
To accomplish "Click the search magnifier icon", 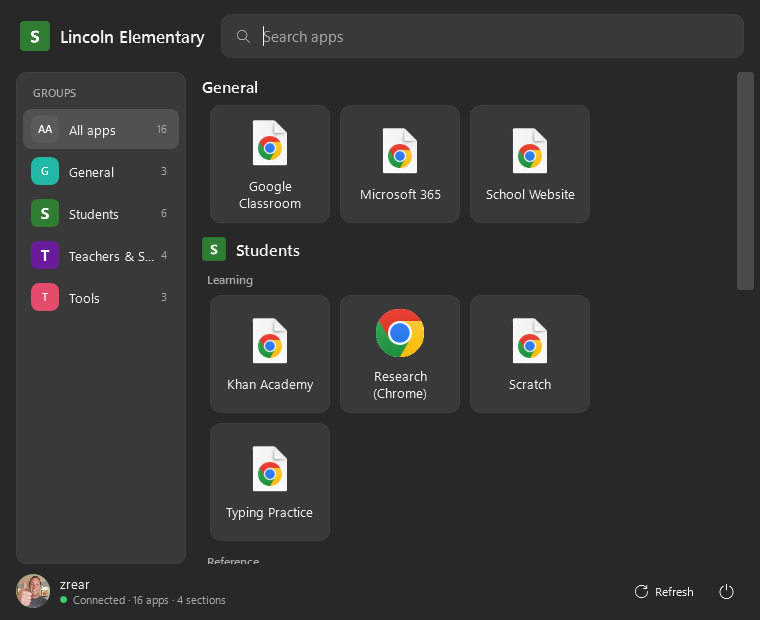I will click(243, 36).
